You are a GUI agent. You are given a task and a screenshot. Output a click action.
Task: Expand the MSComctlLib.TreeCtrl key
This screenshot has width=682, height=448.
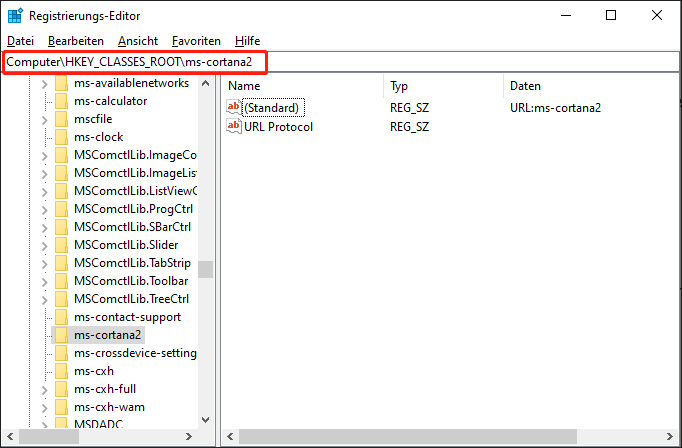coord(44,300)
